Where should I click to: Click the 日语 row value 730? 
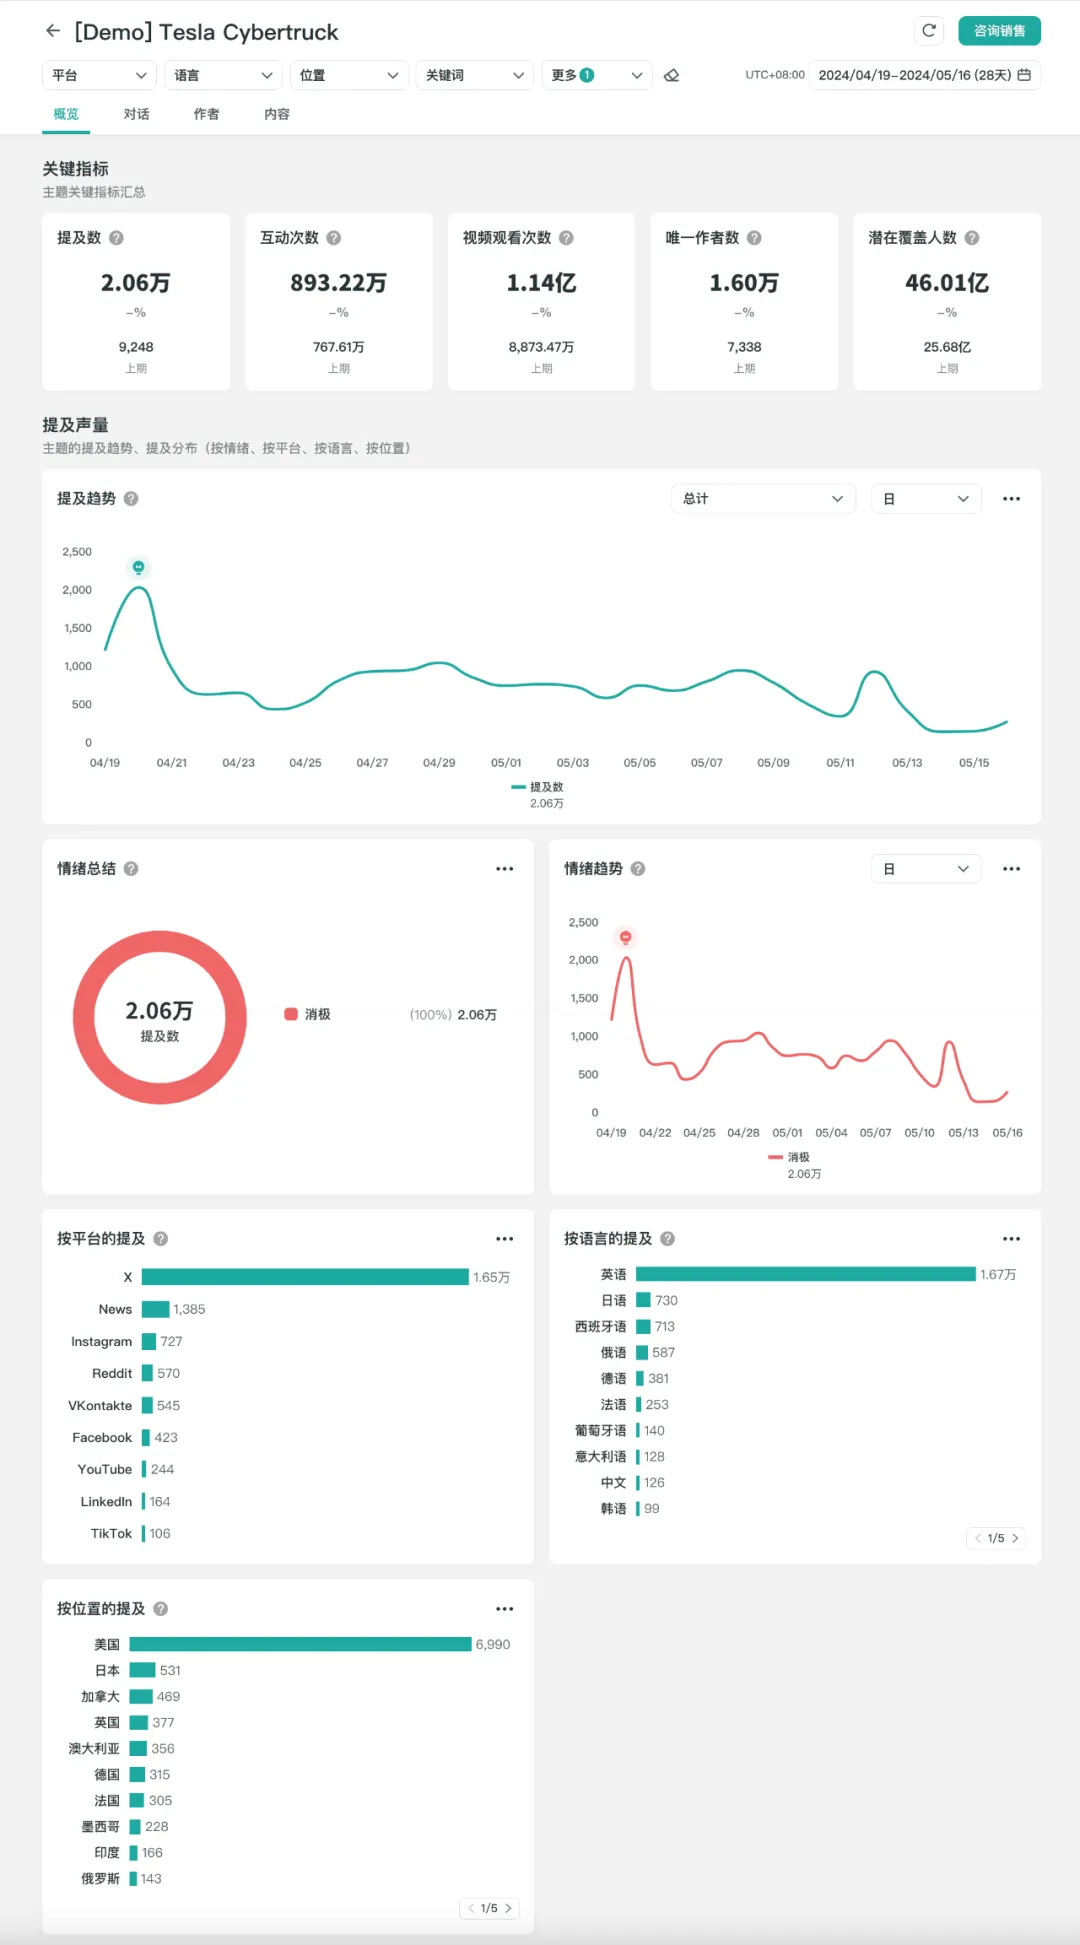tap(666, 1300)
